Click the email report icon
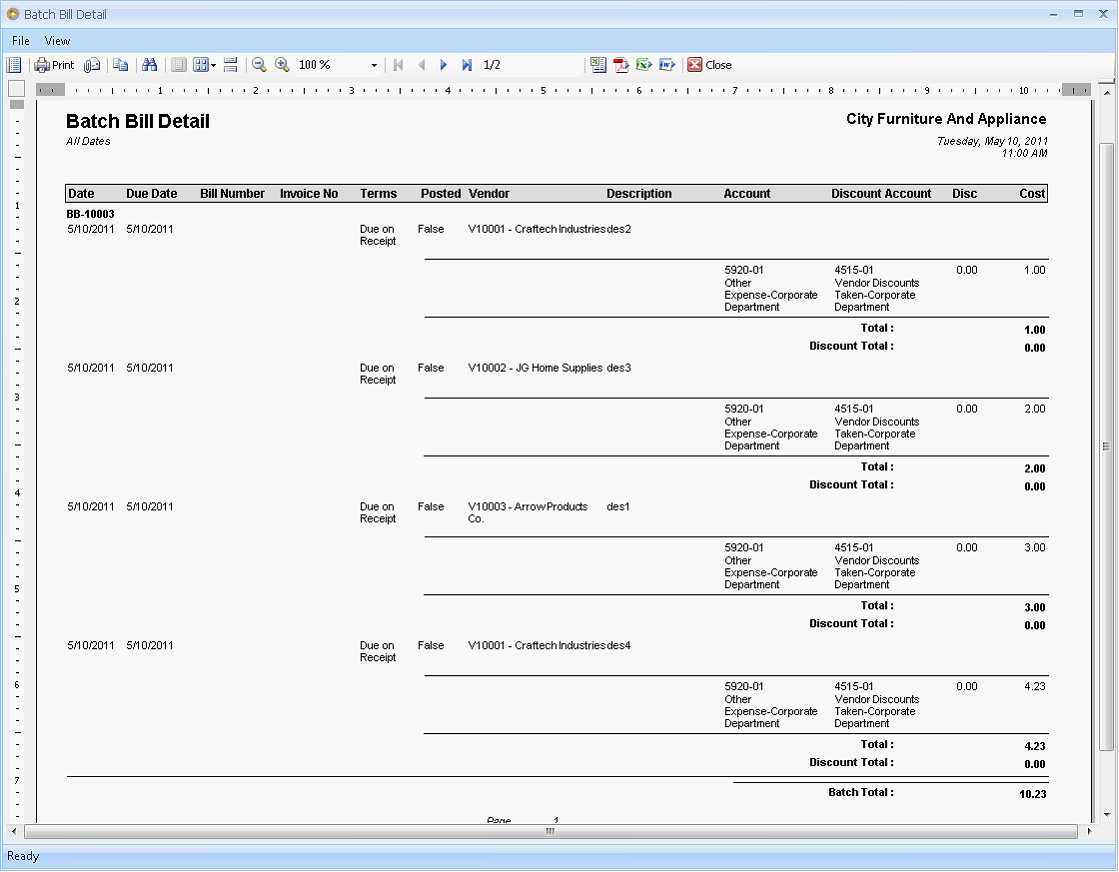The image size is (1119, 872). [x=91, y=65]
